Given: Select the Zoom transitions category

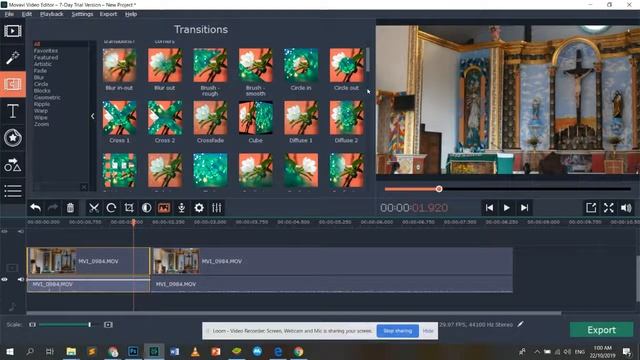Looking at the screenshot, I should 41,124.
